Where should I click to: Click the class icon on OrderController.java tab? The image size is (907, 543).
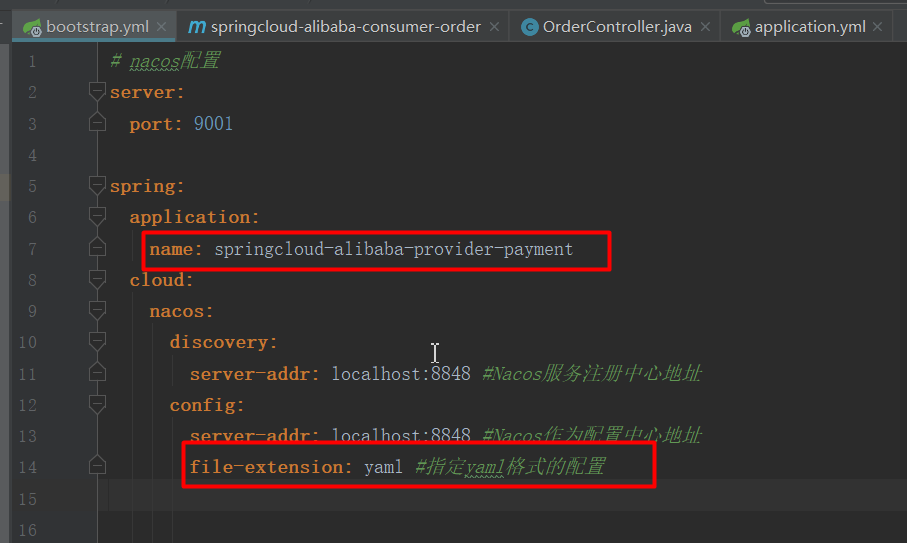[529, 27]
